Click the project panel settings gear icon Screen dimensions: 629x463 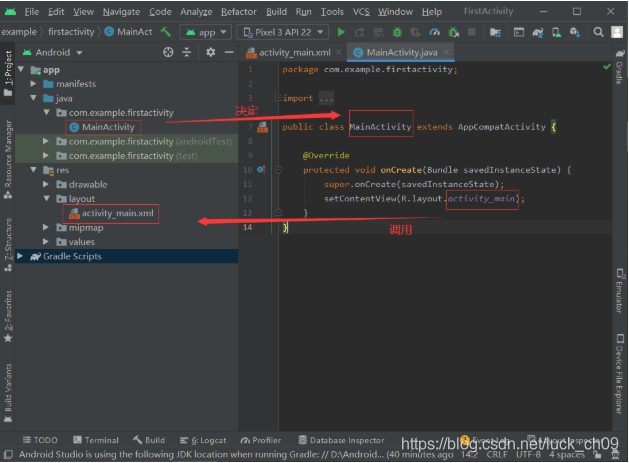click(211, 52)
